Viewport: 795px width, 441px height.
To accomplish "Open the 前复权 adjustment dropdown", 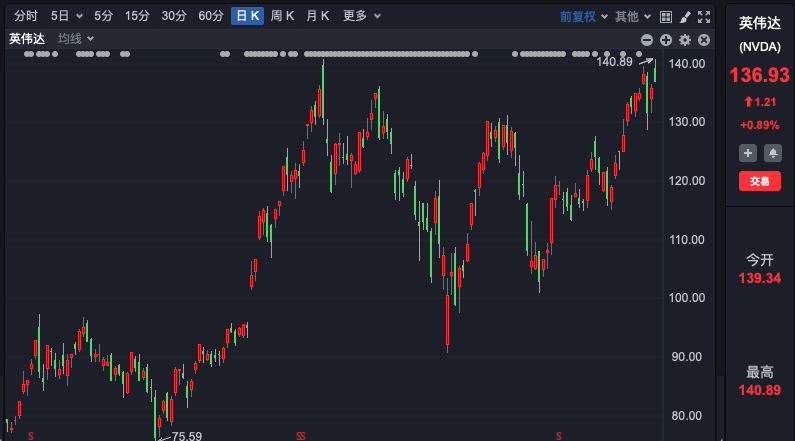I will 582,16.
